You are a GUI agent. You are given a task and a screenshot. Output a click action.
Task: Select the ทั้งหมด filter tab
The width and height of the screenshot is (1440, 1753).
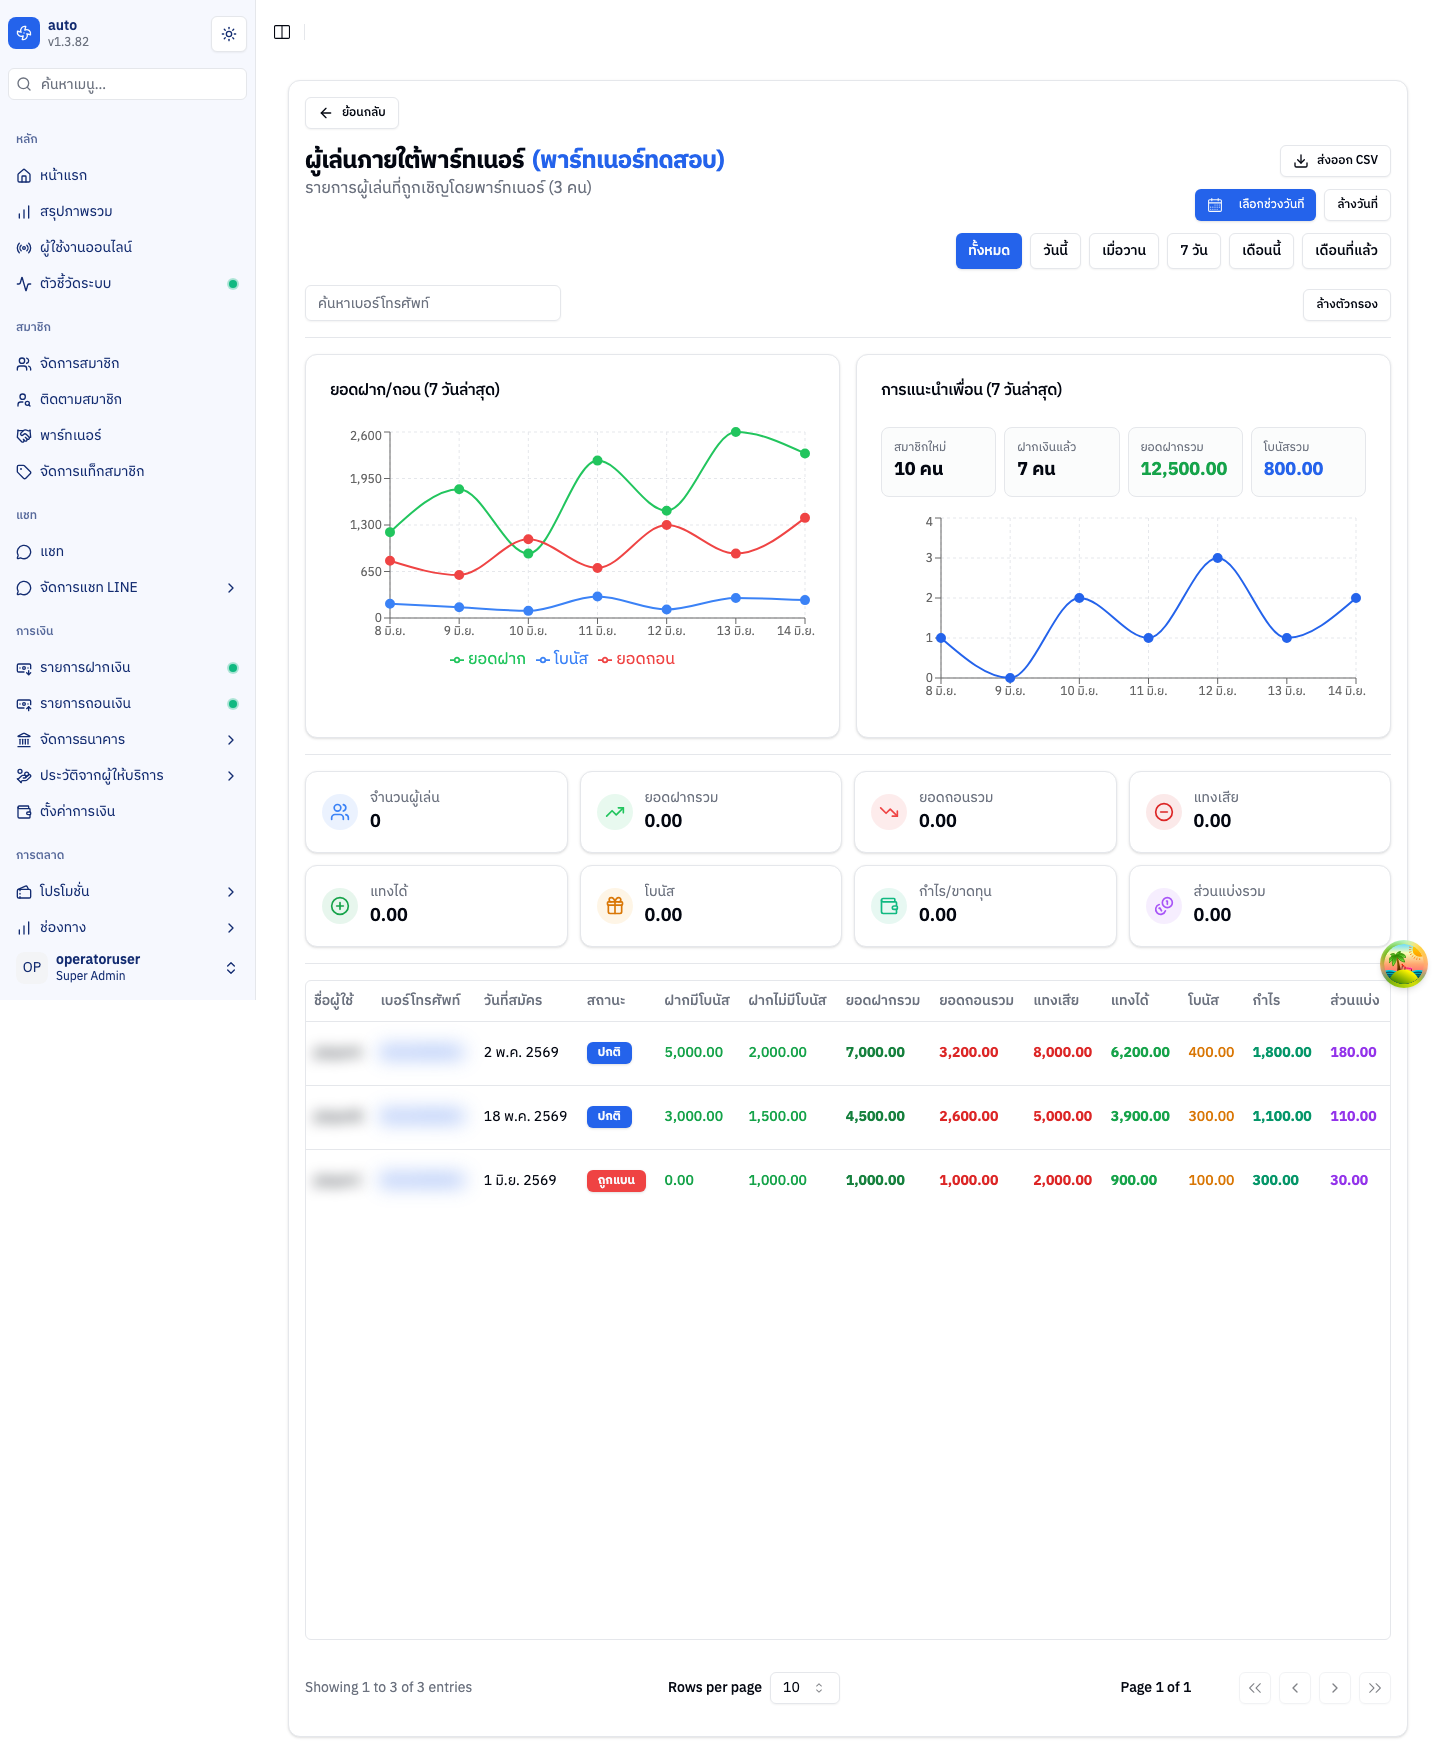point(989,251)
